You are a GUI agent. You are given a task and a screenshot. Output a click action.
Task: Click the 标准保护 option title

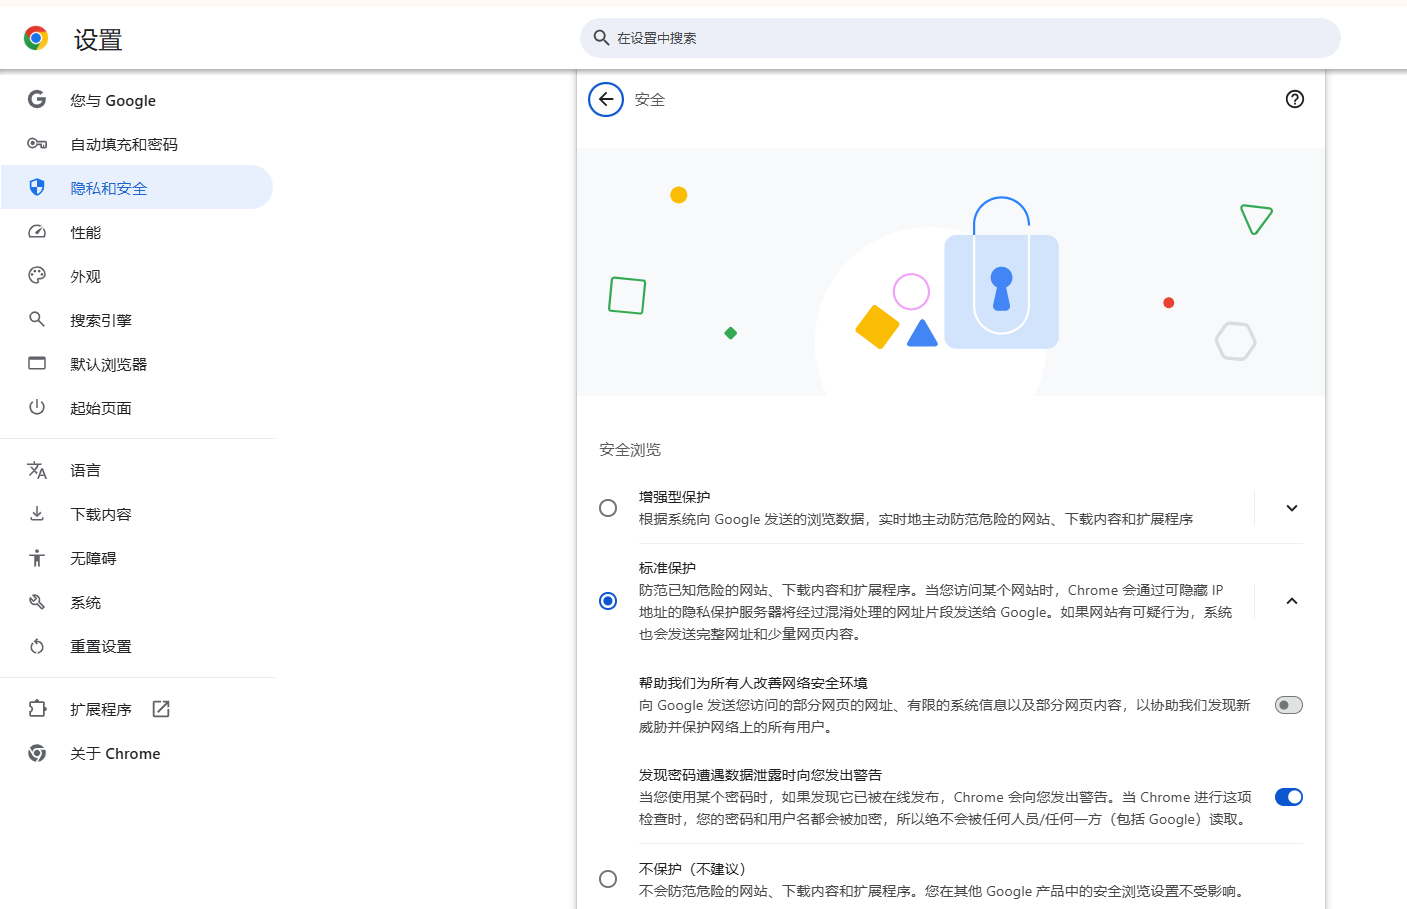pos(667,568)
